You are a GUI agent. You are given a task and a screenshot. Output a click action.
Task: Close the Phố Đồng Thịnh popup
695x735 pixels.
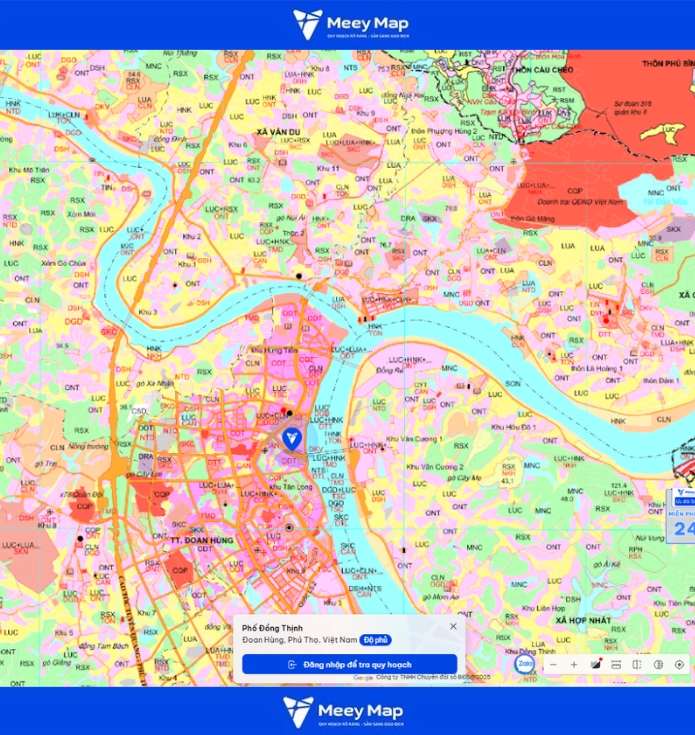pos(453,626)
